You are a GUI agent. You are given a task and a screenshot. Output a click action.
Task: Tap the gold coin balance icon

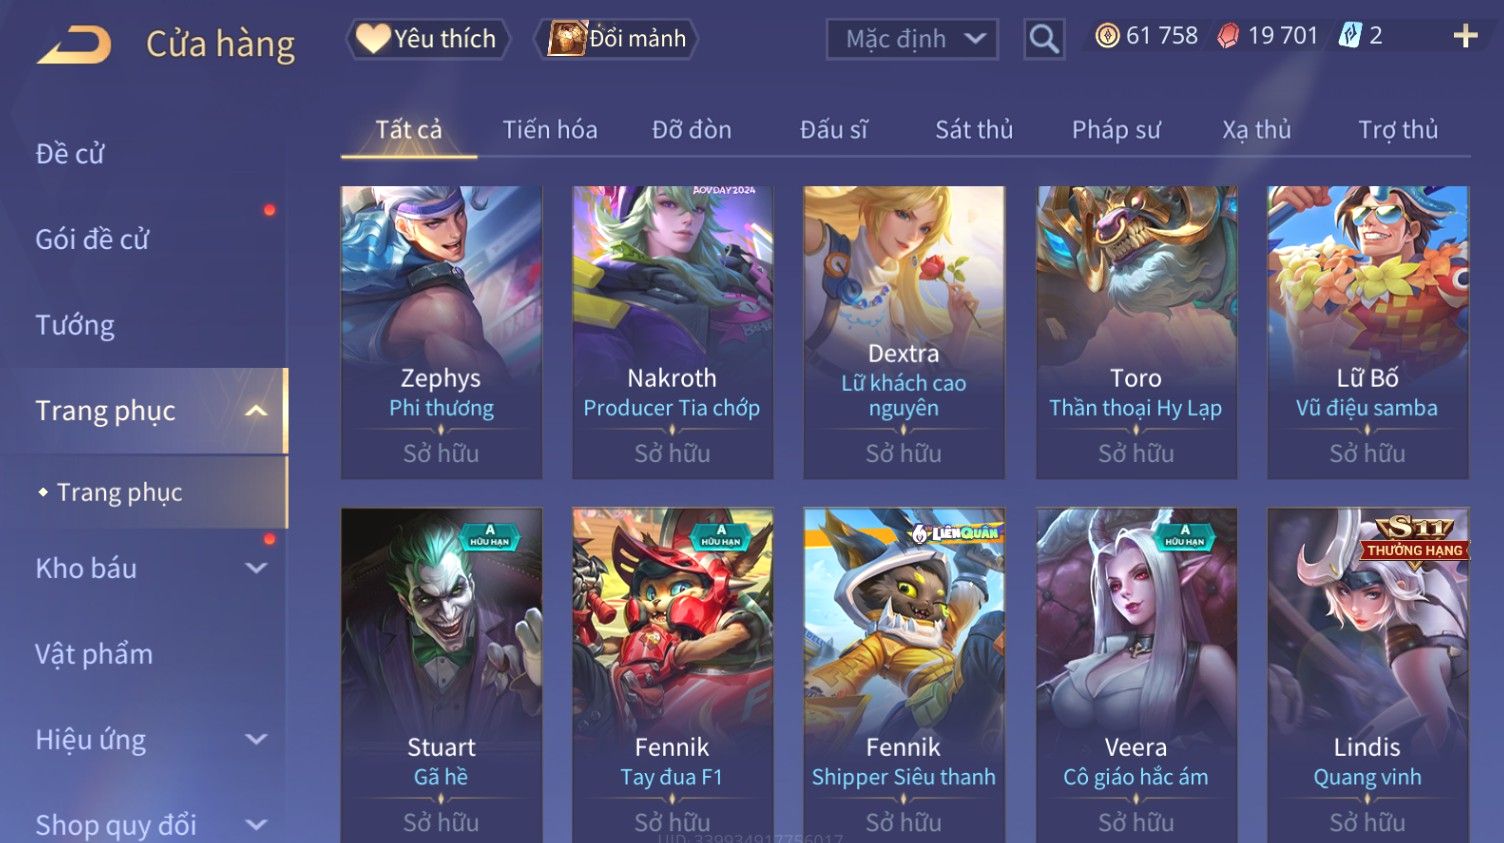tap(1106, 36)
